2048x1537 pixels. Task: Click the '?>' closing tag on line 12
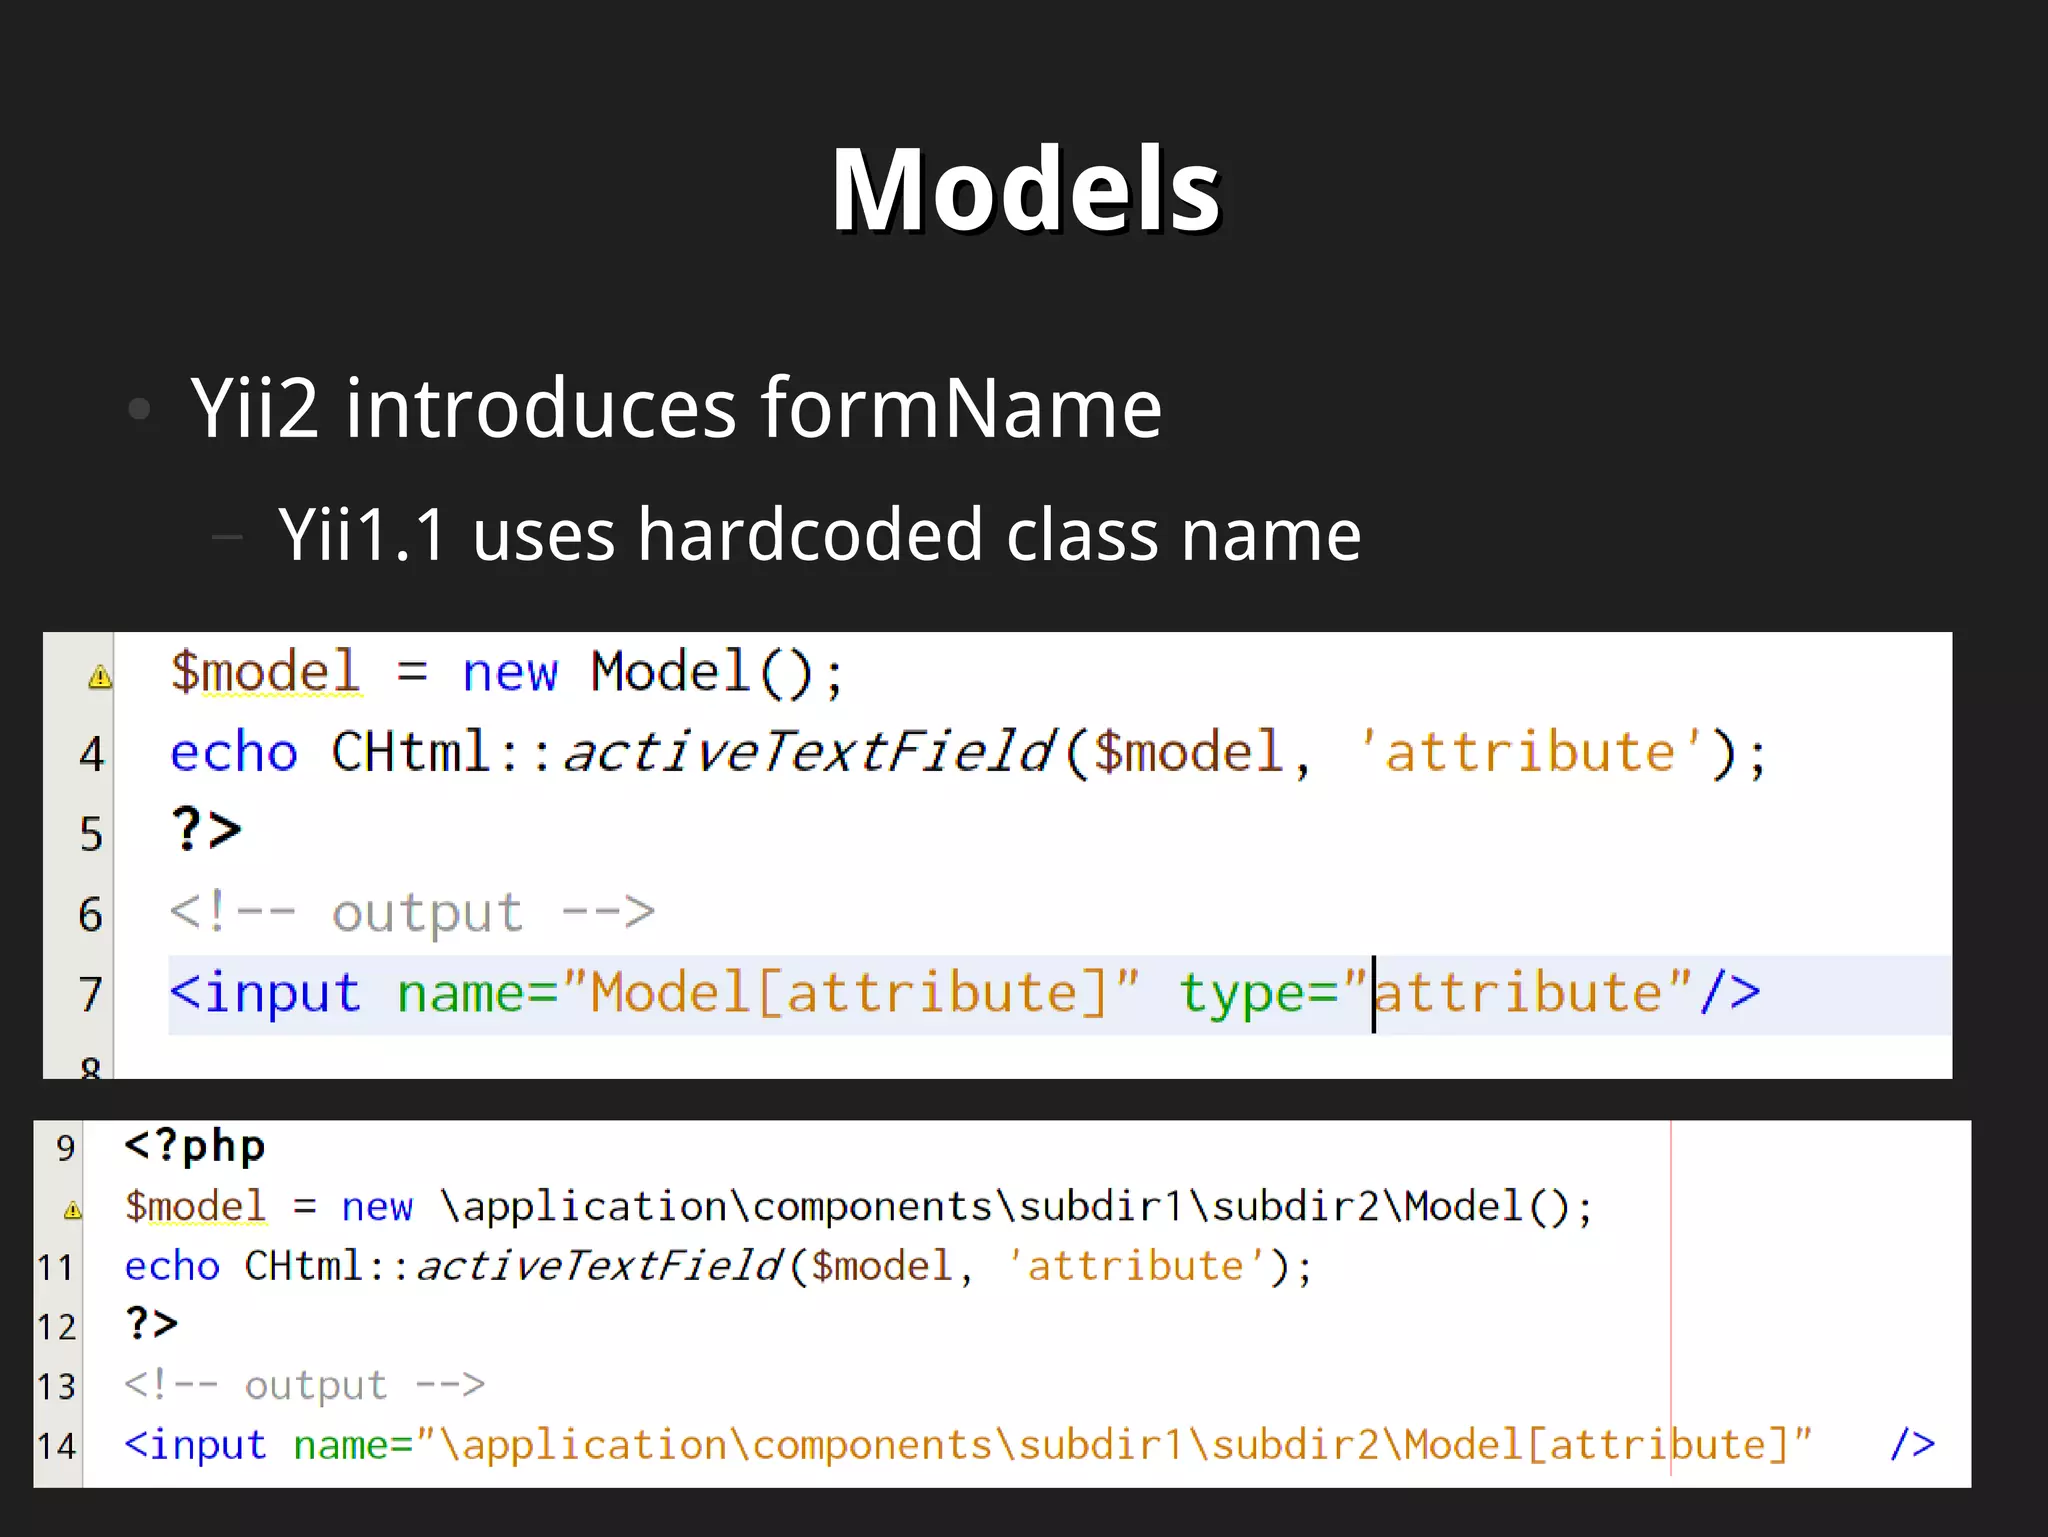click(151, 1324)
